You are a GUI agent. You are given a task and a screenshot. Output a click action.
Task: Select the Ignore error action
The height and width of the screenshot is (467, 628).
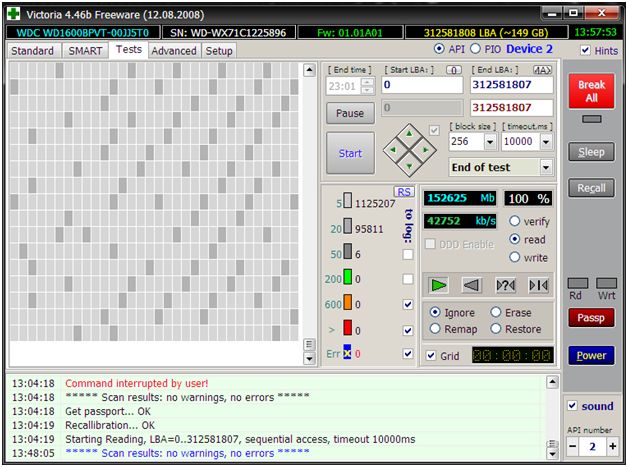point(435,312)
